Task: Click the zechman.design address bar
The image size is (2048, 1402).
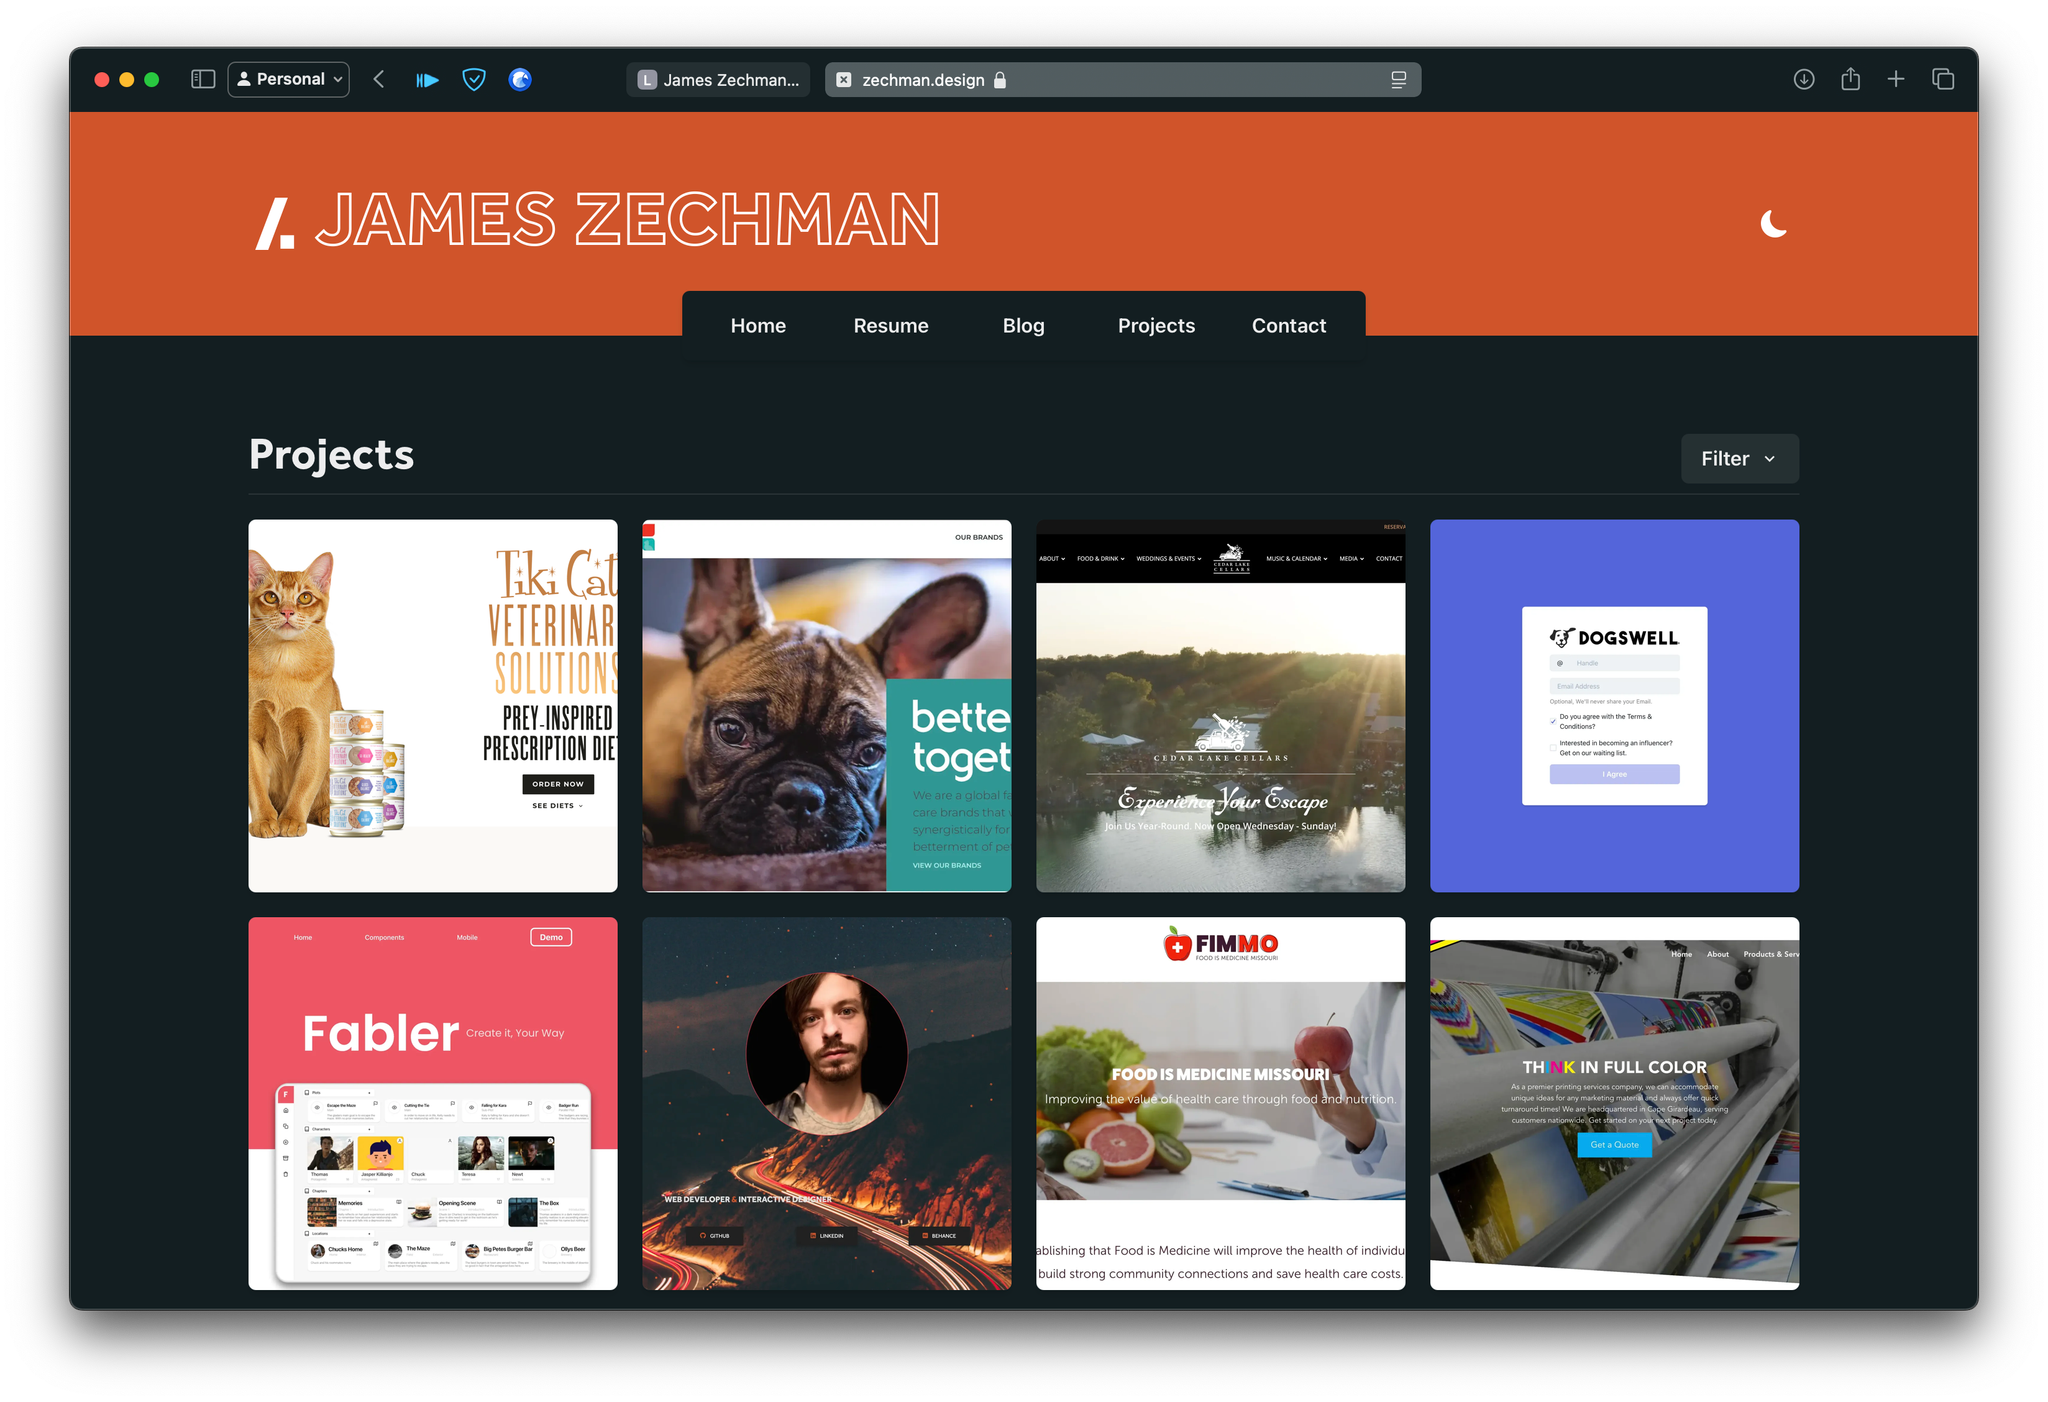Action: click(x=1122, y=80)
